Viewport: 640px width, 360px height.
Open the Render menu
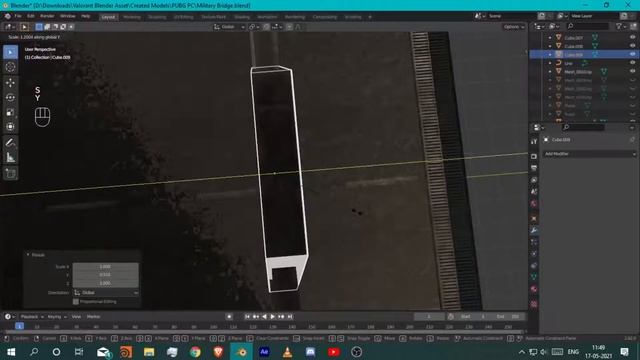point(47,16)
